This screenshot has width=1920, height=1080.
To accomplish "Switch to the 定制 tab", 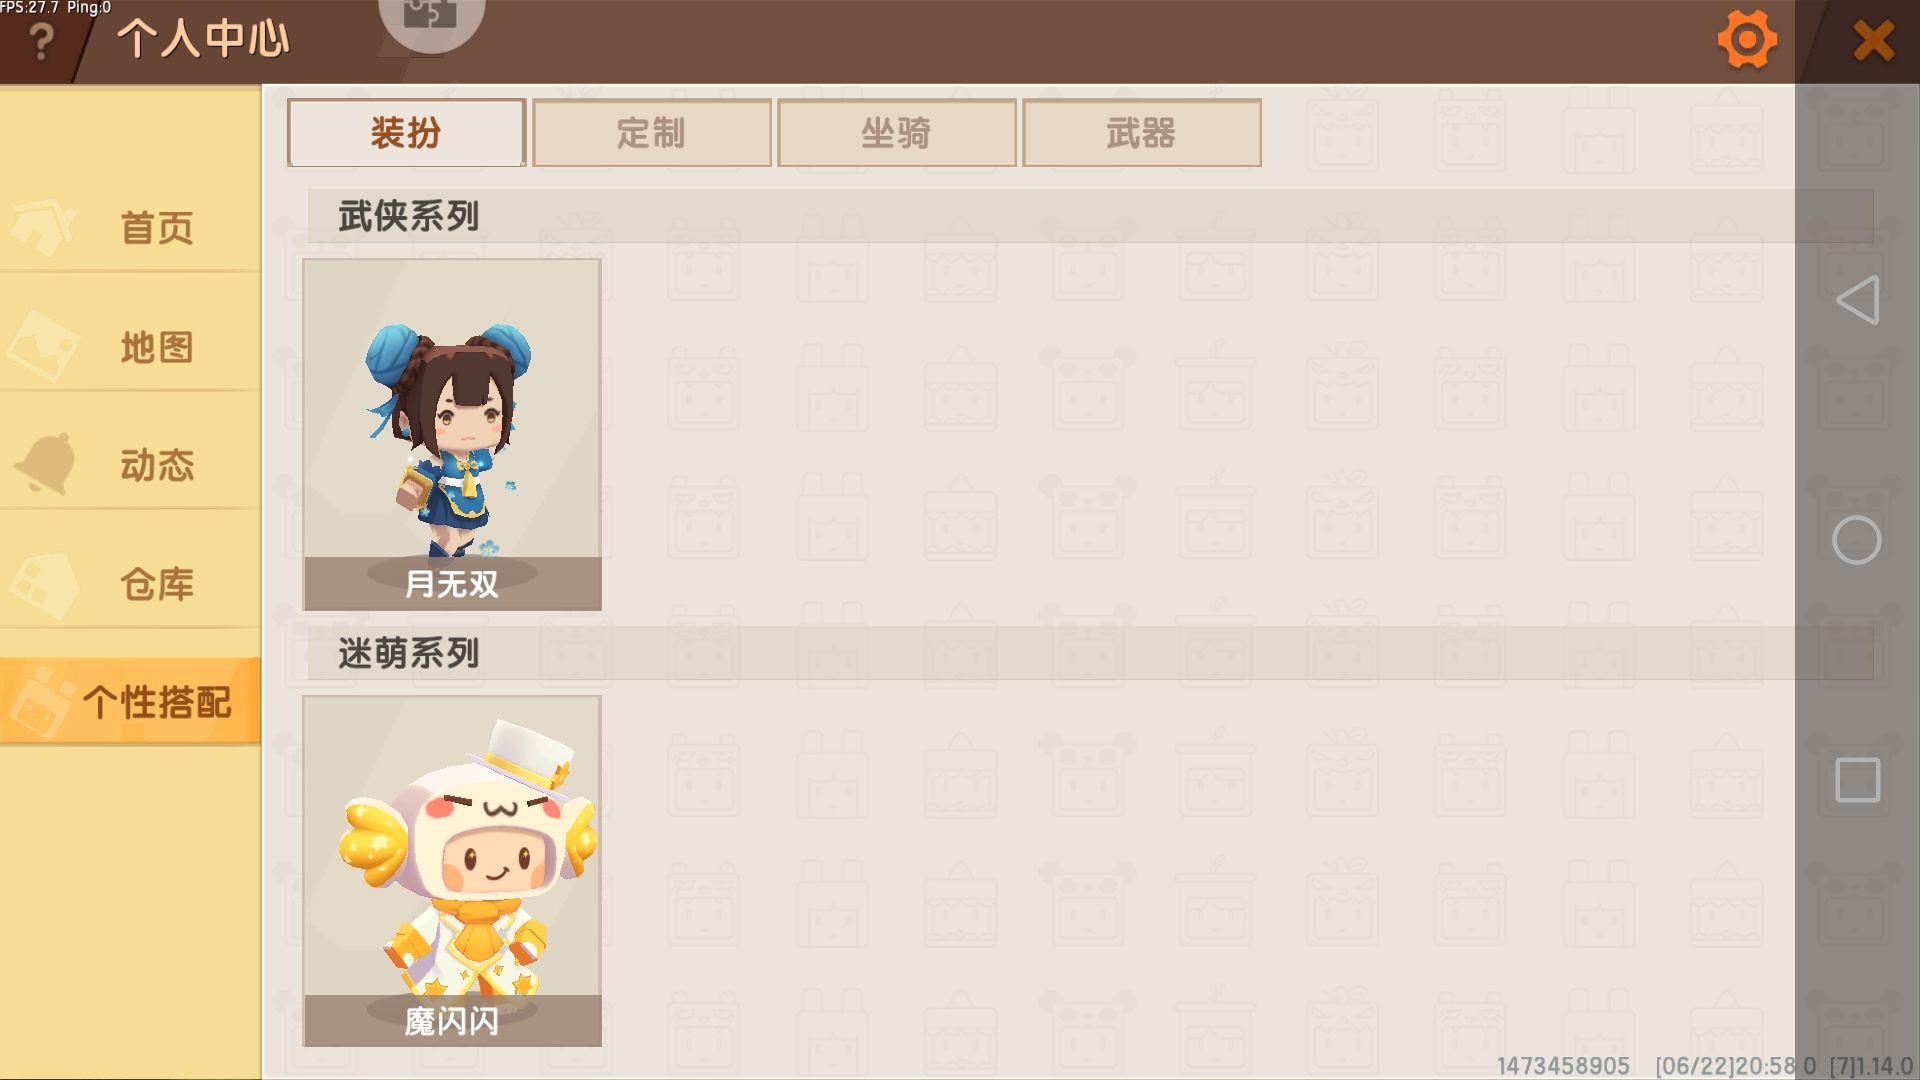I will click(652, 133).
